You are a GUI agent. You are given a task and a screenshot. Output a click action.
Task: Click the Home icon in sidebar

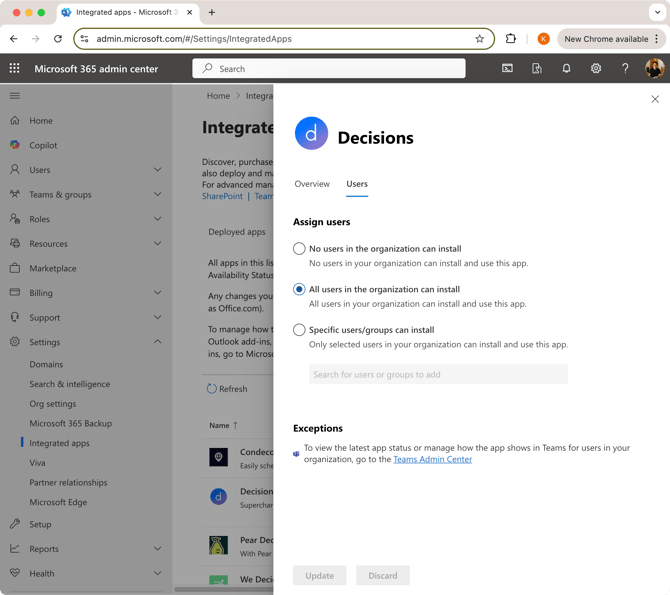pos(15,121)
